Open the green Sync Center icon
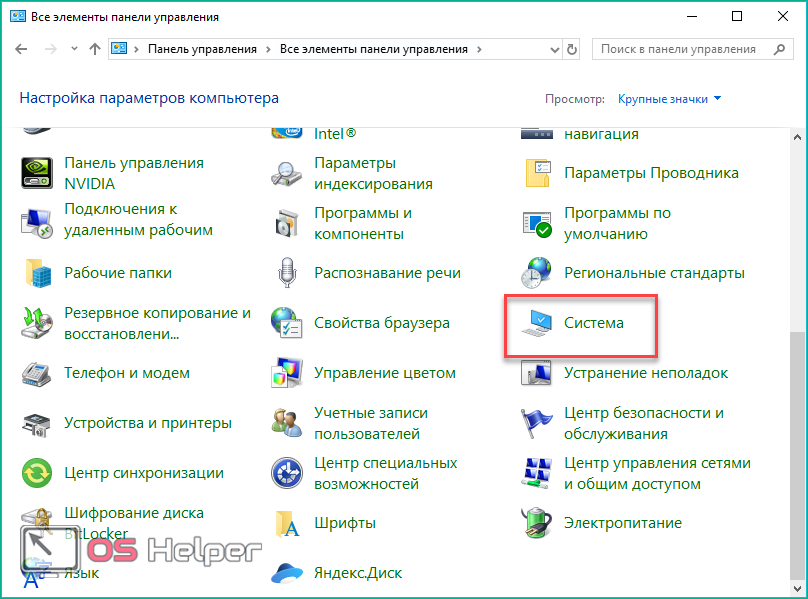Image resolution: width=808 pixels, height=599 pixels. (37, 473)
